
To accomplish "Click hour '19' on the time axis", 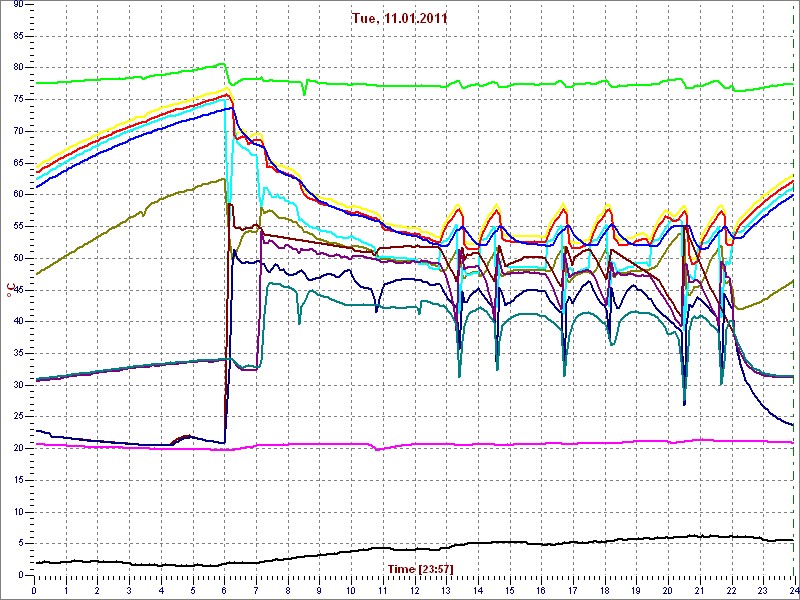I will (x=636, y=590).
